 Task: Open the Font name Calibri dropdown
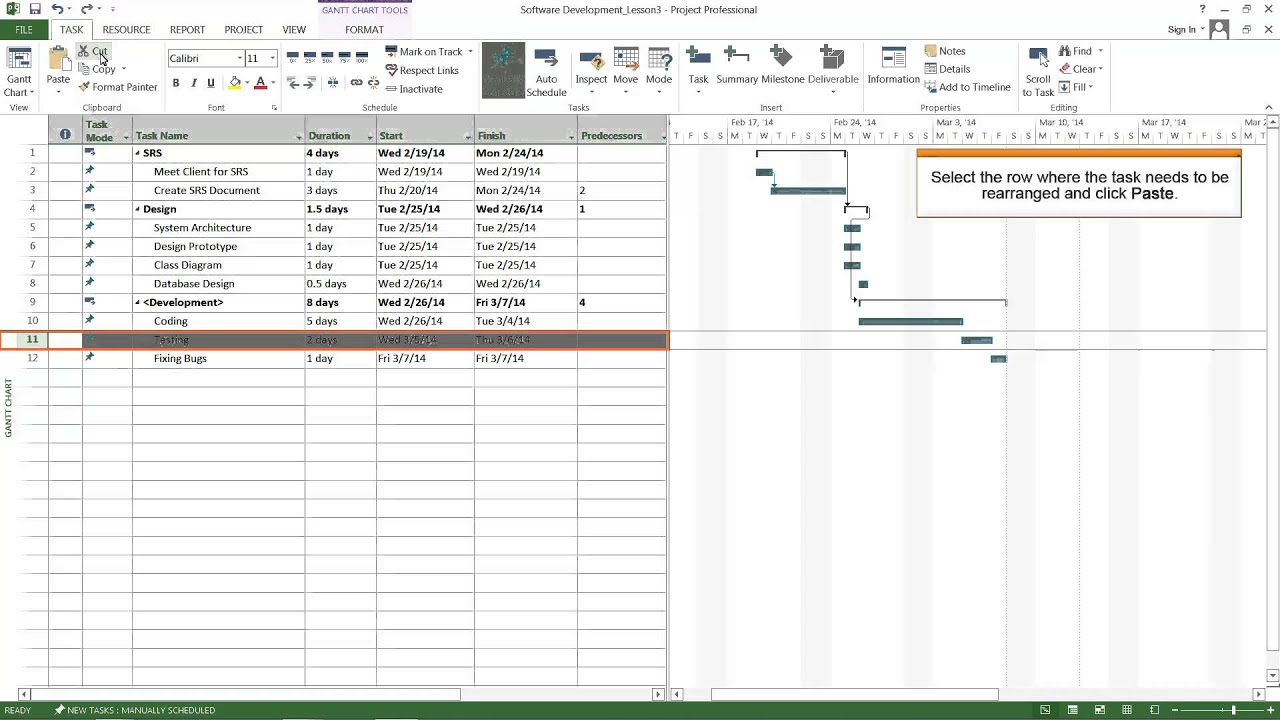[x=240, y=59]
